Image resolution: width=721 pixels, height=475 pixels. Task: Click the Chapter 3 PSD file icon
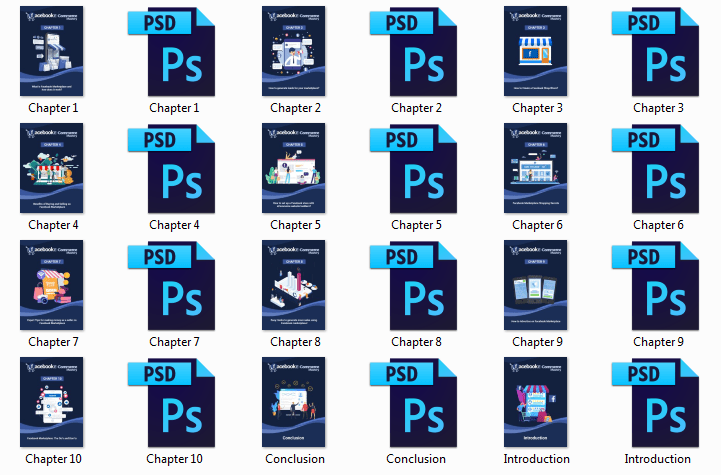tap(658, 51)
